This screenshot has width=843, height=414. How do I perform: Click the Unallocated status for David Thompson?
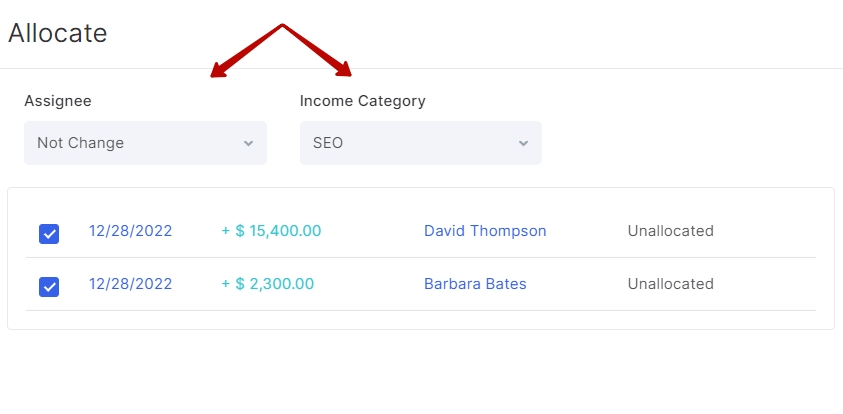670,231
